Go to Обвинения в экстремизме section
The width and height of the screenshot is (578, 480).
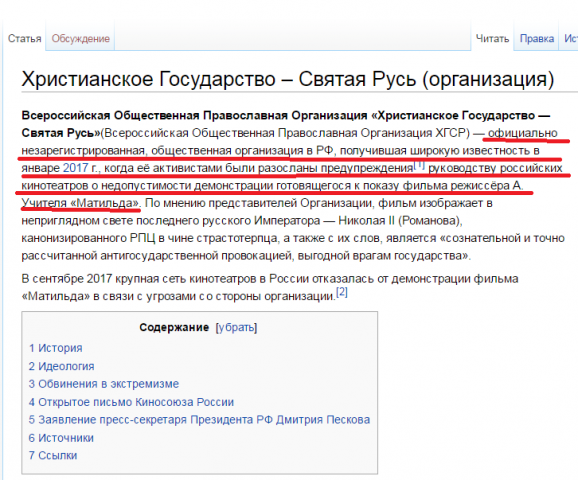(104, 384)
